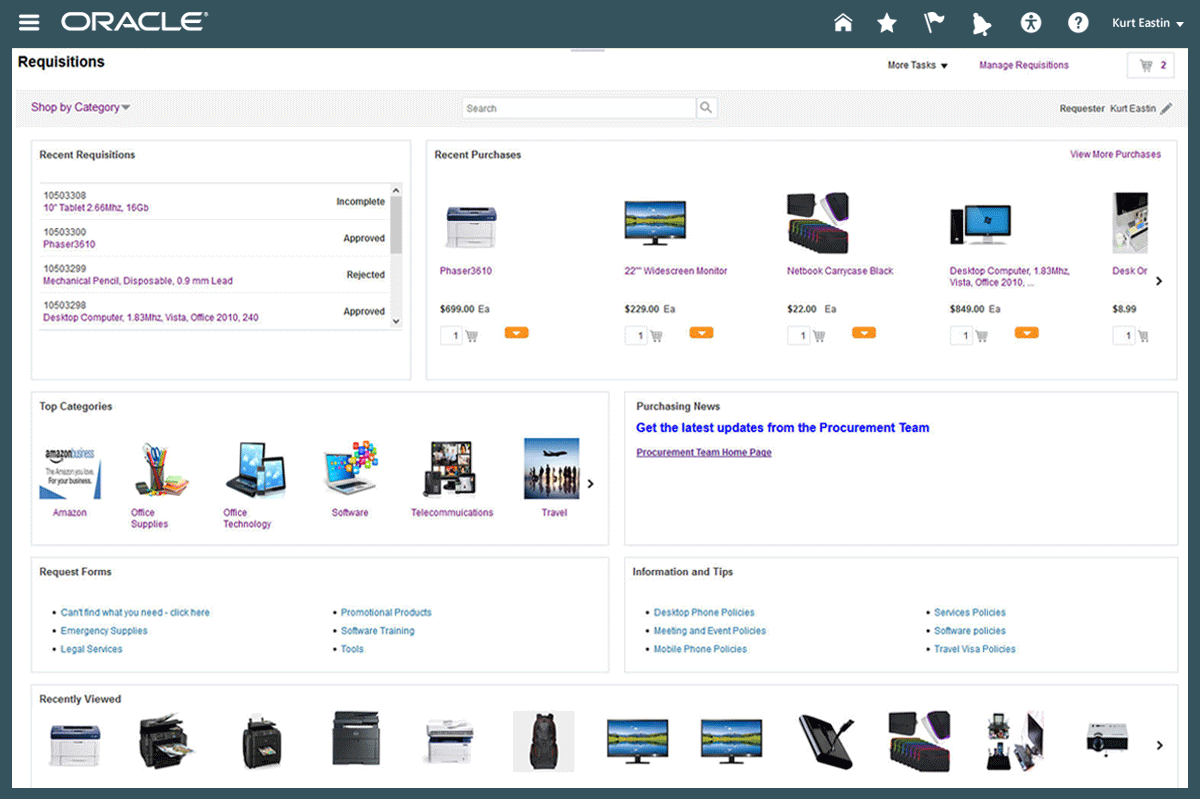Expand the Shop by Category dropdown
Screen dimensions: 1200x799
tap(80, 107)
